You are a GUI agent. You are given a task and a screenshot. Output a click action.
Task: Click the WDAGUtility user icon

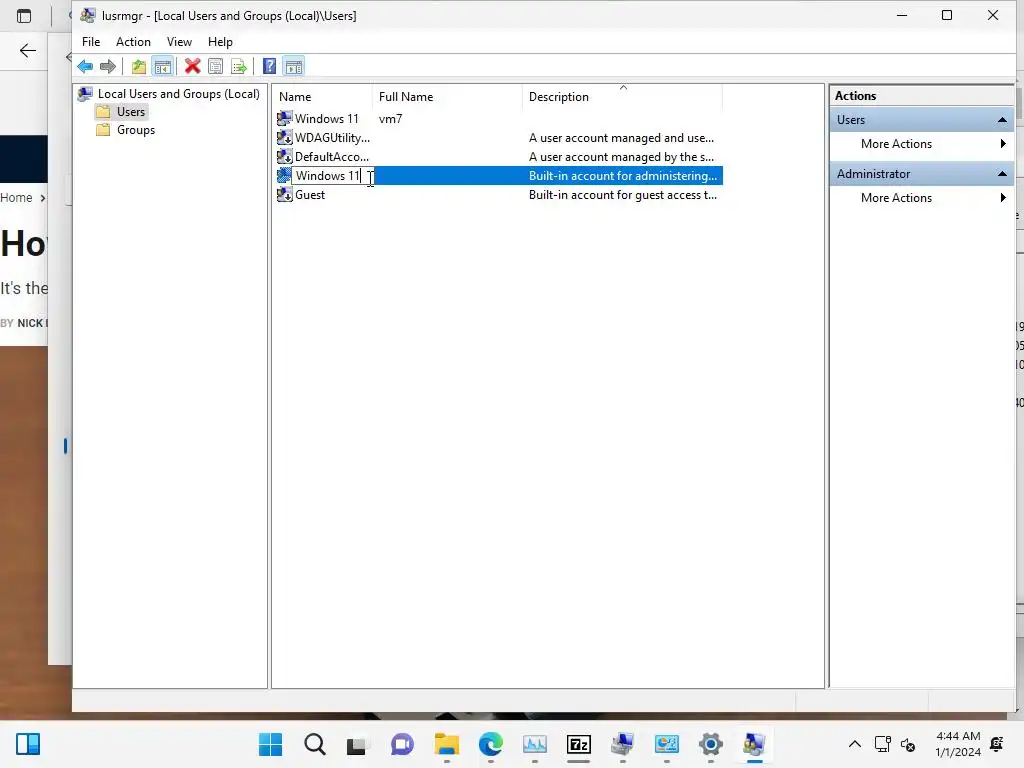284,138
